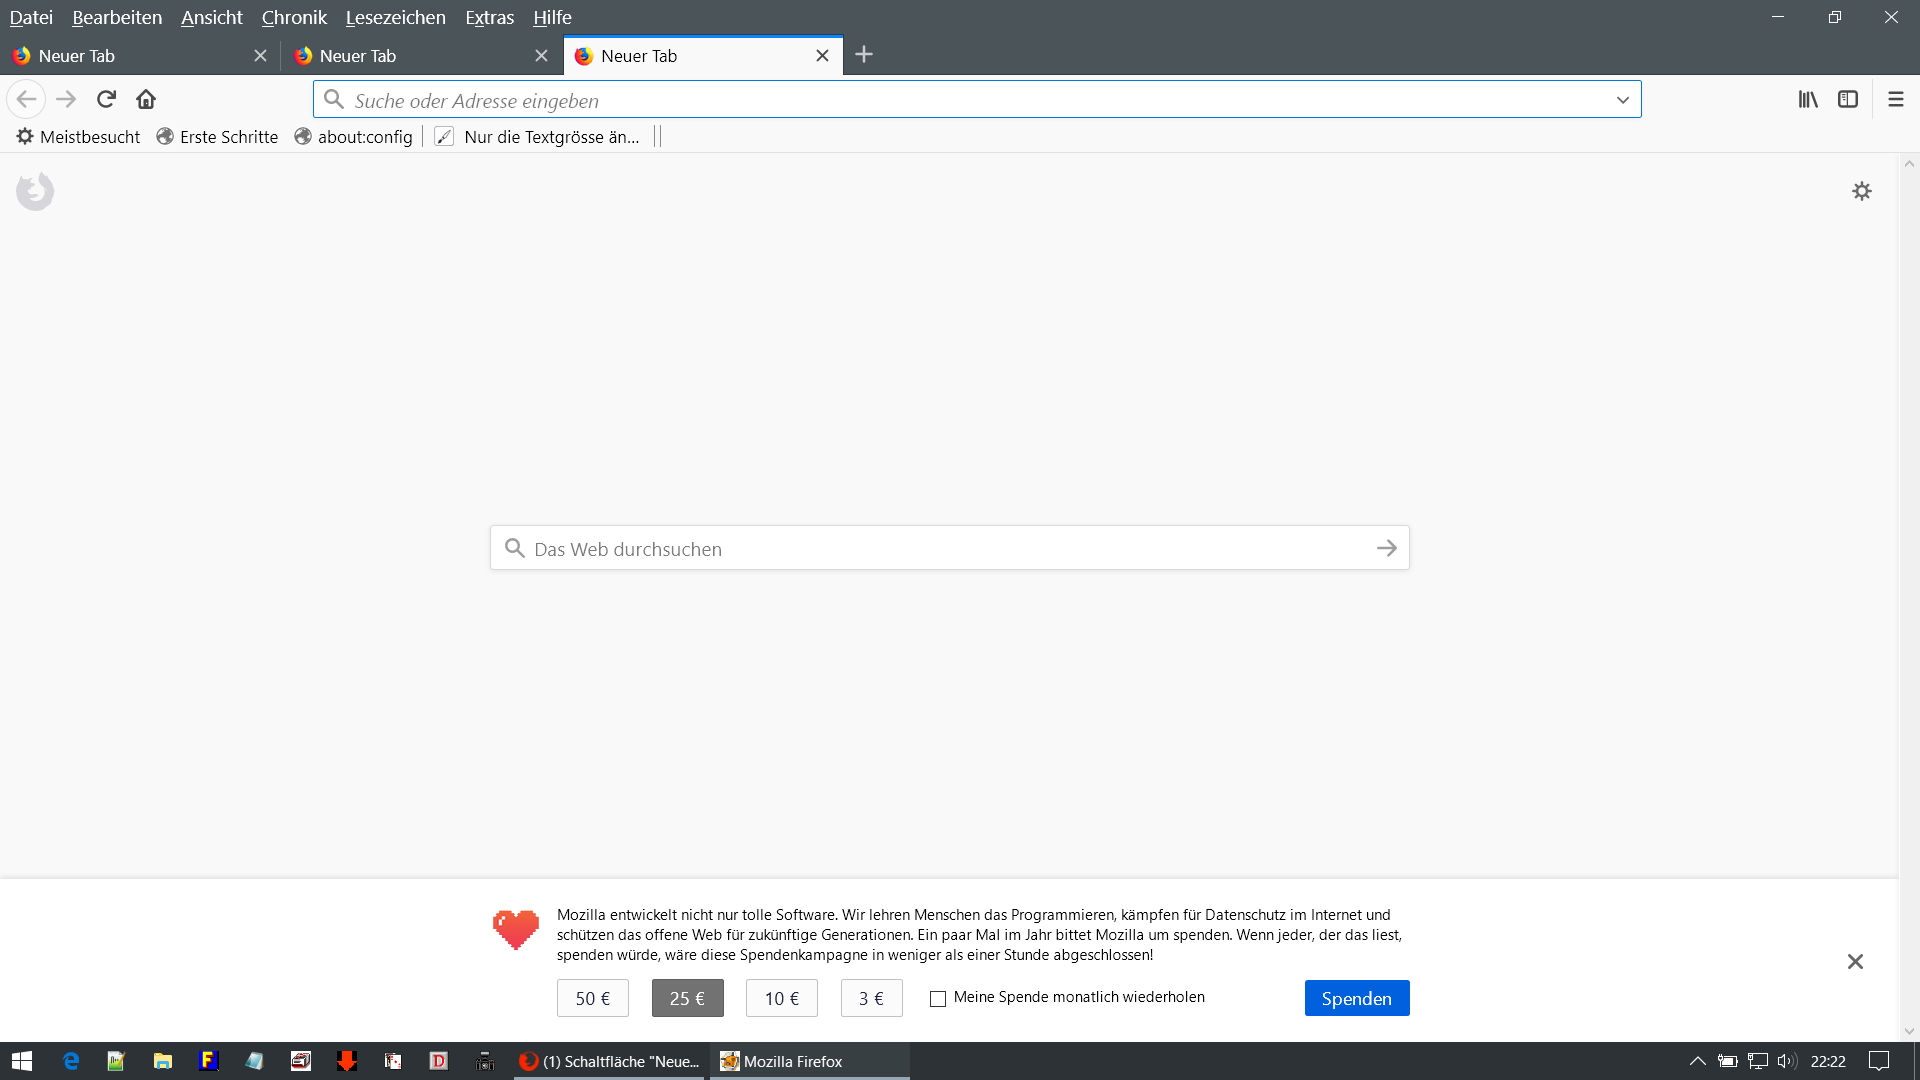Click the grey Firefox logo on page

pyautogui.click(x=35, y=191)
